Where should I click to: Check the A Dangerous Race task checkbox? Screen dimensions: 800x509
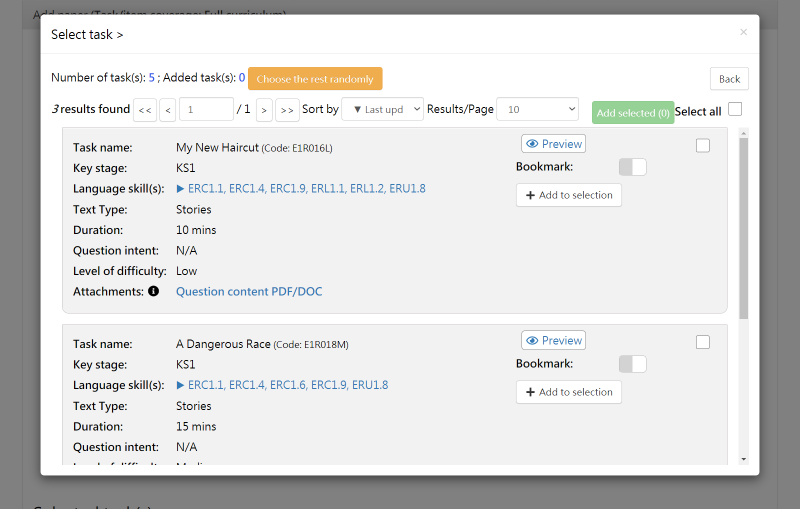(703, 342)
